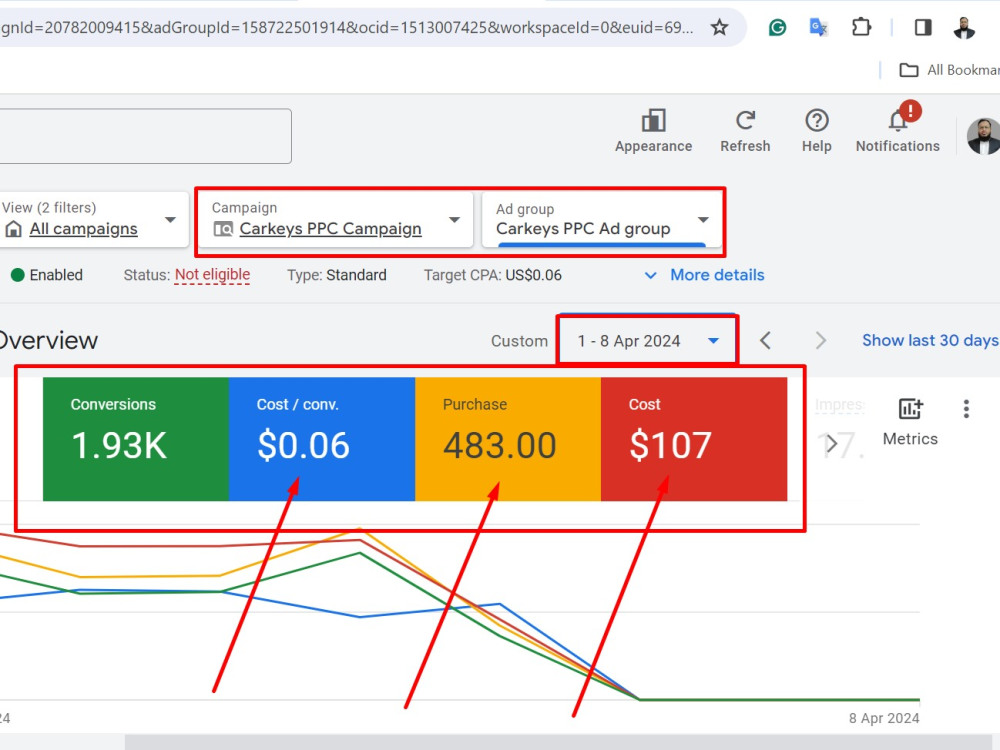Go to next date range
Image resolution: width=1000 pixels, height=750 pixels.
[821, 341]
